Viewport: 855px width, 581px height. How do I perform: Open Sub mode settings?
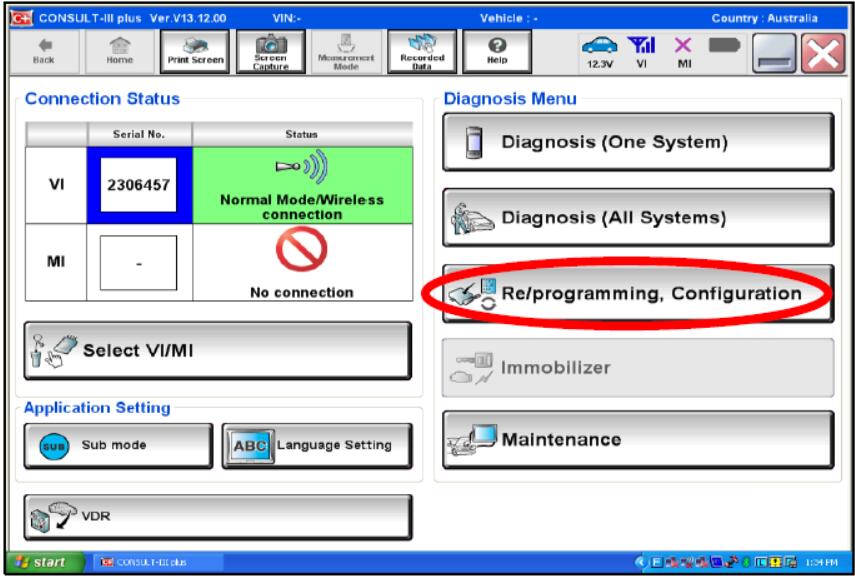pyautogui.click(x=118, y=446)
